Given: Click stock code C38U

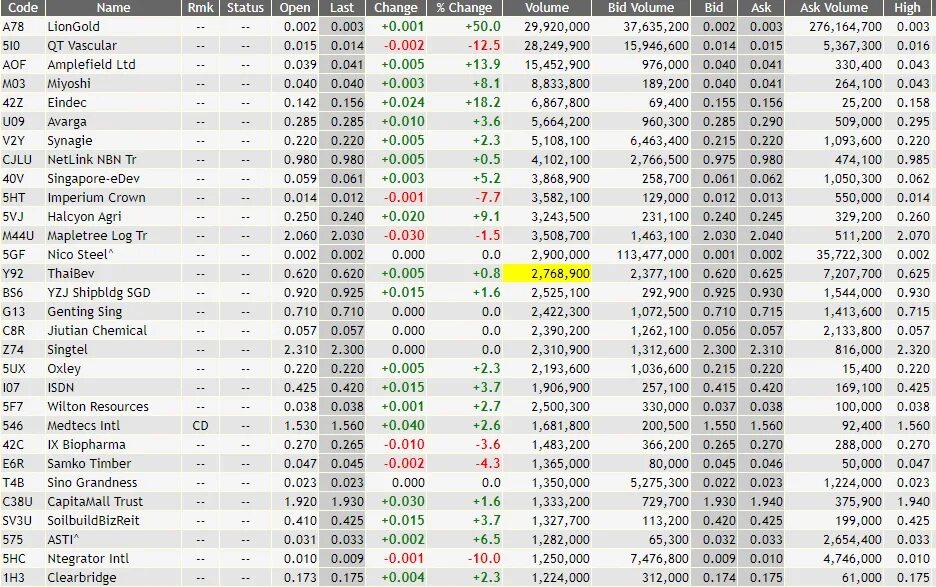Looking at the screenshot, I should pos(17,502).
